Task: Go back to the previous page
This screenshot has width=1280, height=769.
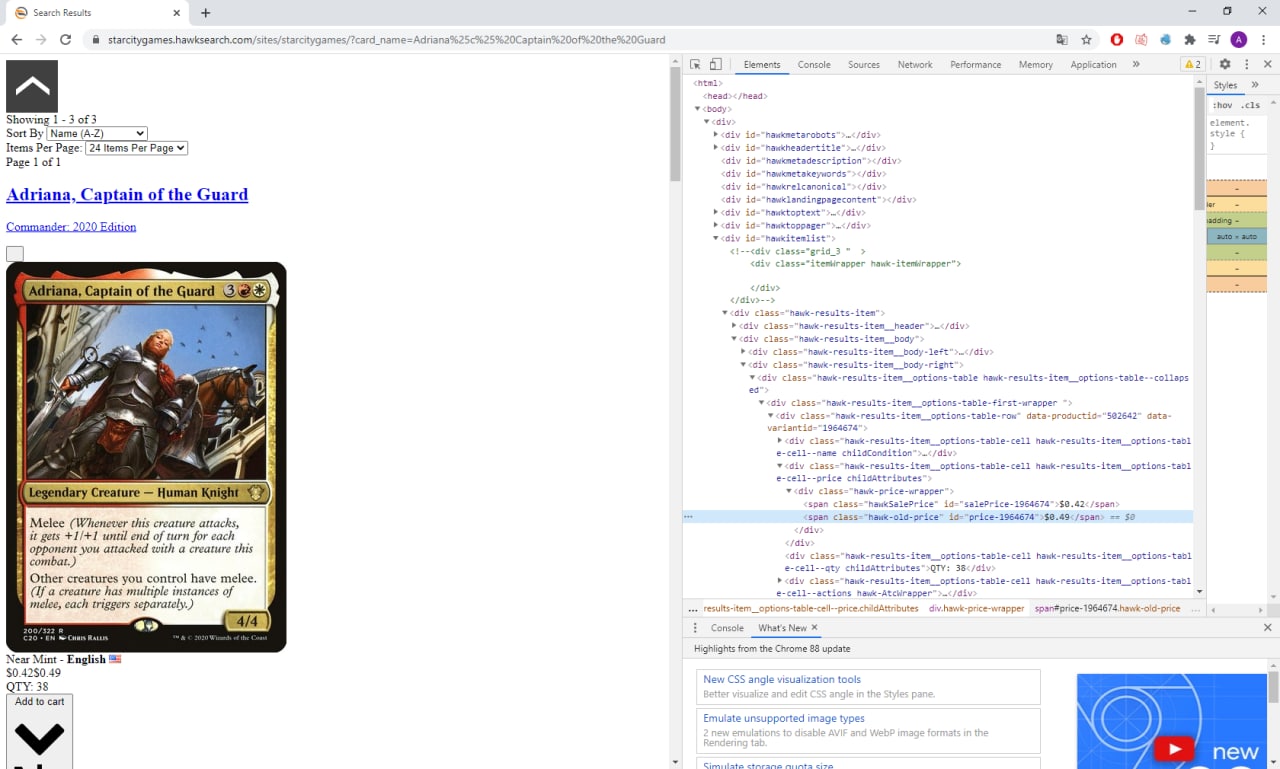Action: [17, 40]
